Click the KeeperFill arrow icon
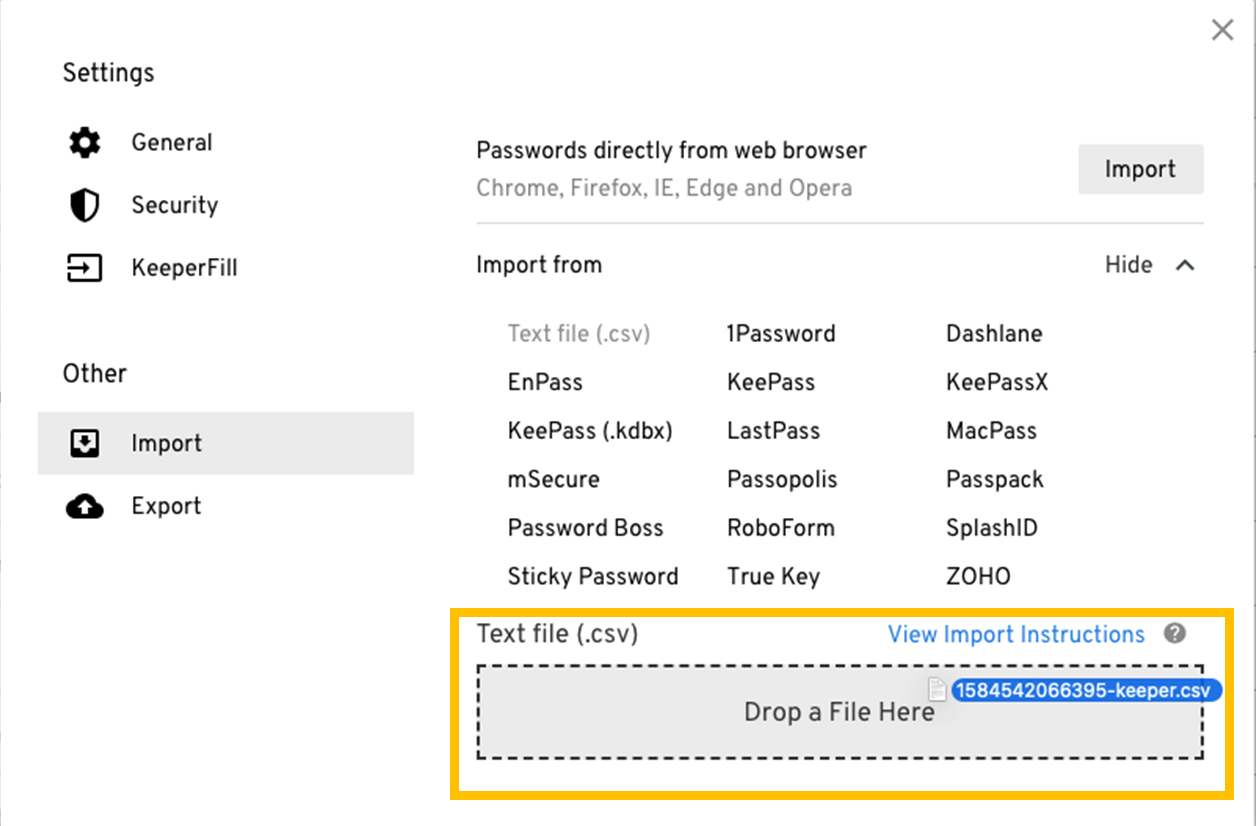The image size is (1256, 826). tap(85, 268)
